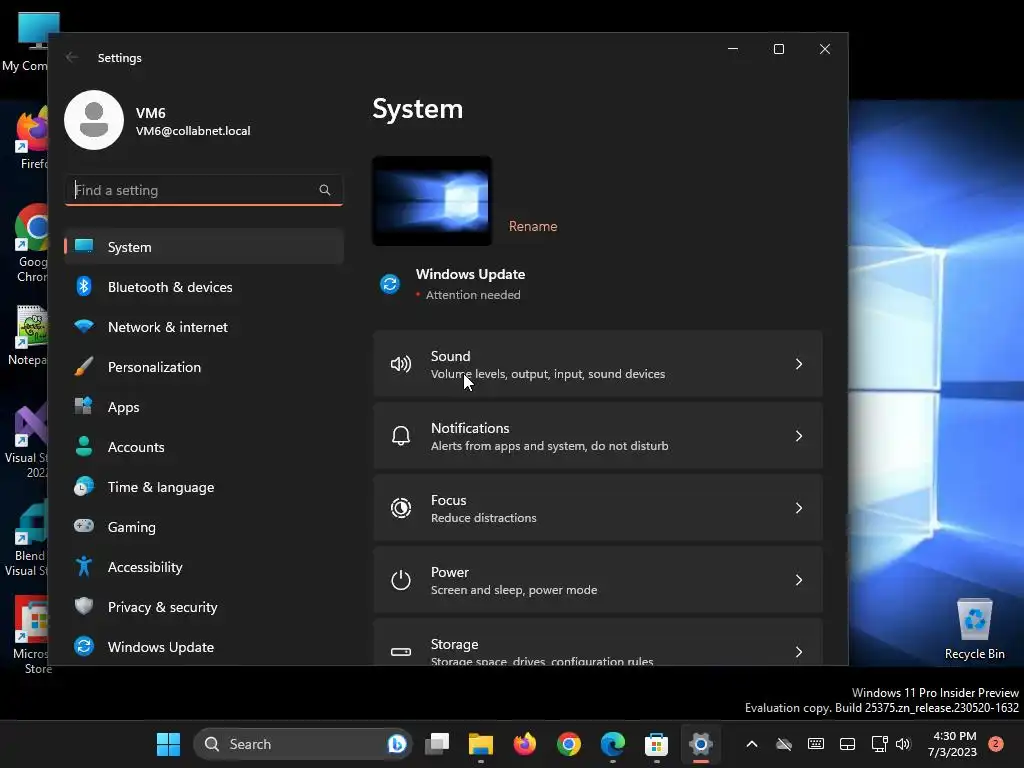Launch Firefox from the taskbar
The width and height of the screenshot is (1024, 768).
(x=524, y=744)
